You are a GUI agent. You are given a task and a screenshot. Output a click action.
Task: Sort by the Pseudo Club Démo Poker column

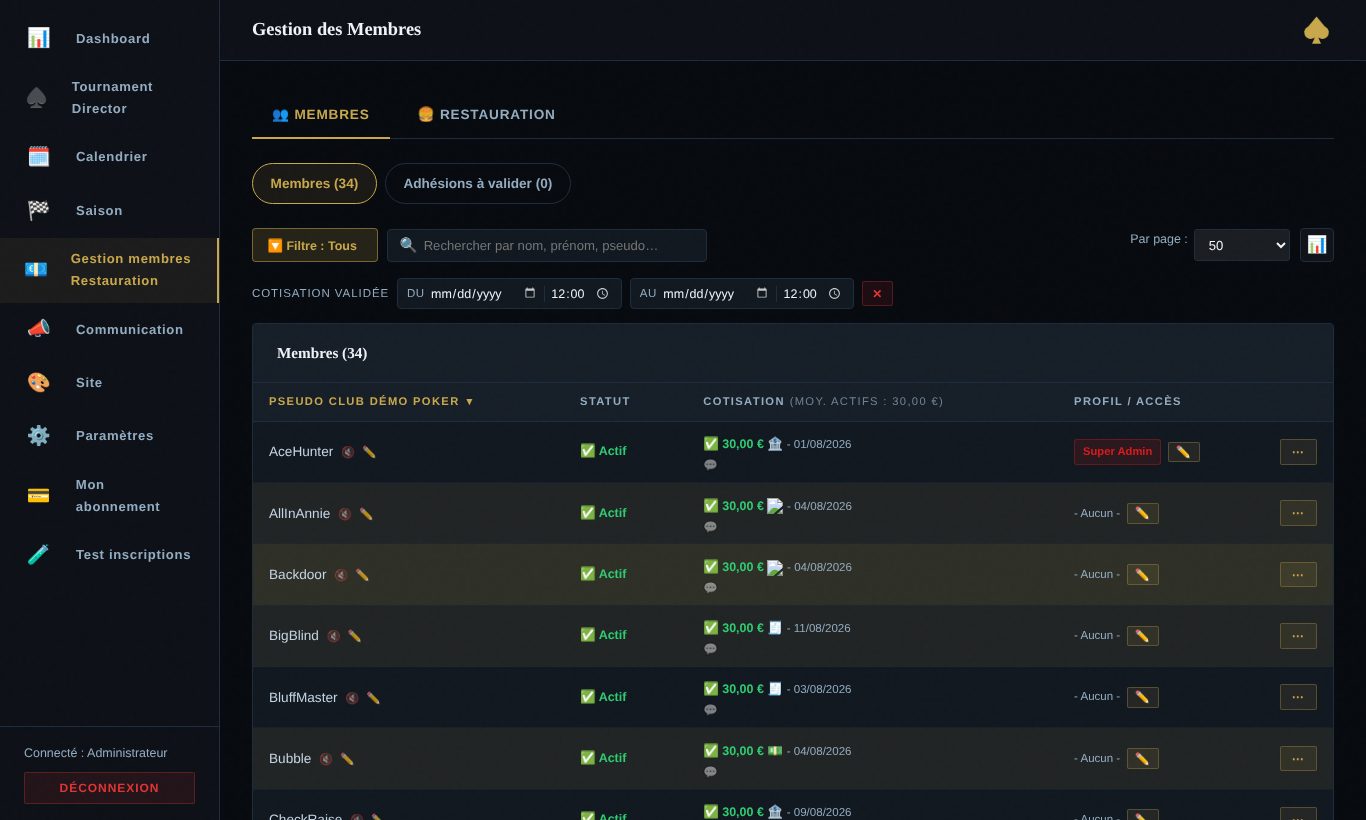[371, 401]
